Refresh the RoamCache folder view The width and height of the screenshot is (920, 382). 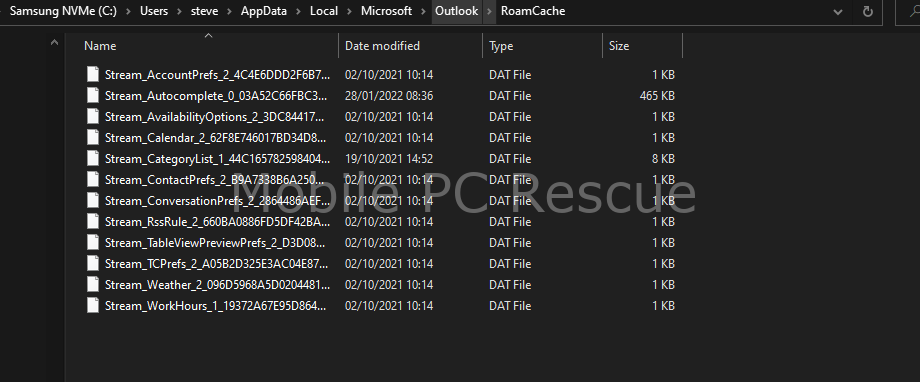868,12
